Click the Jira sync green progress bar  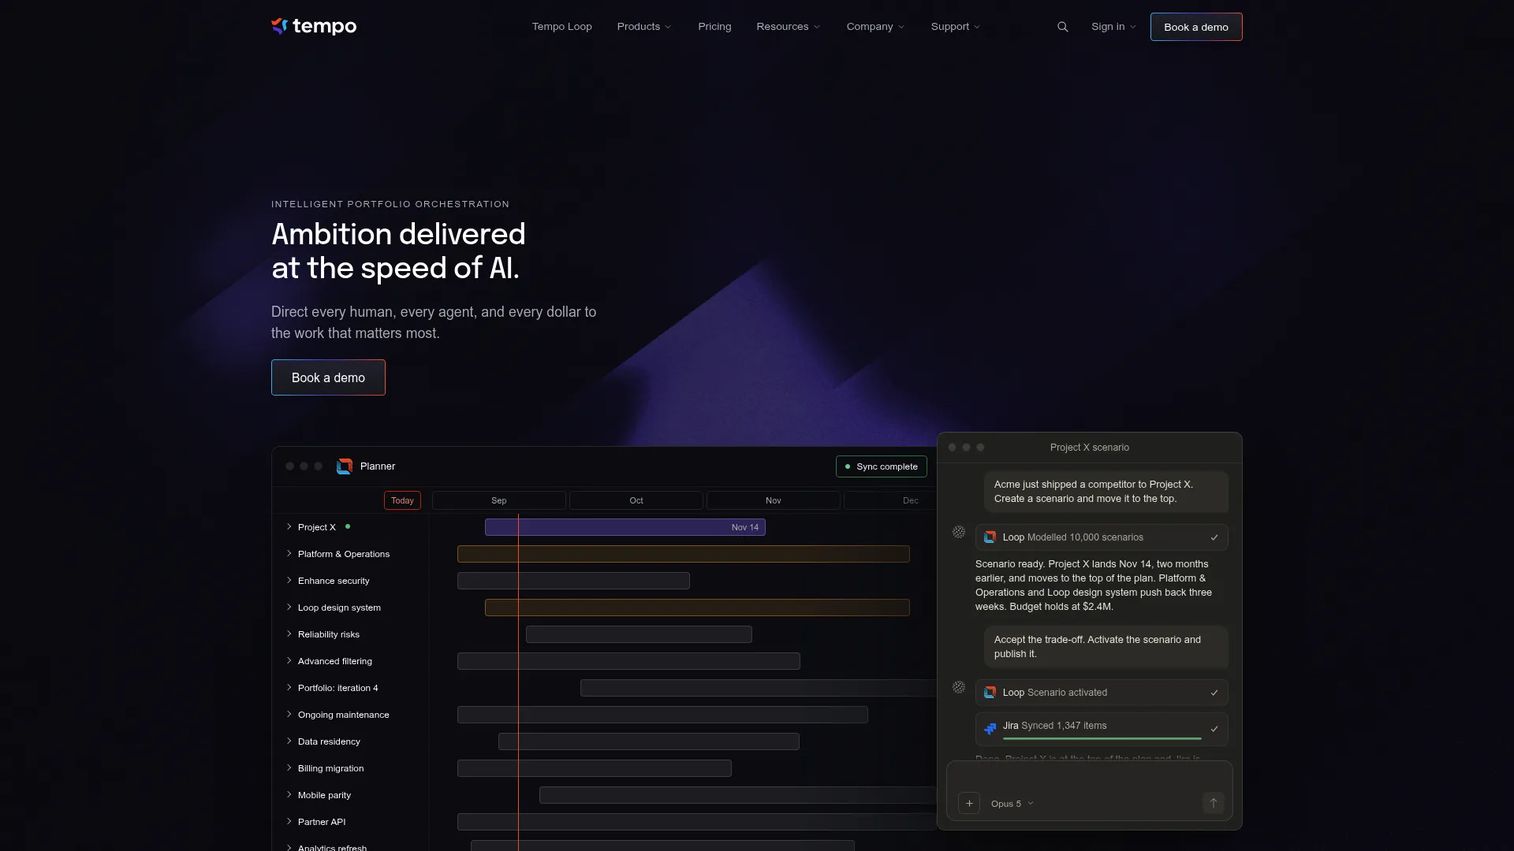point(1102,738)
